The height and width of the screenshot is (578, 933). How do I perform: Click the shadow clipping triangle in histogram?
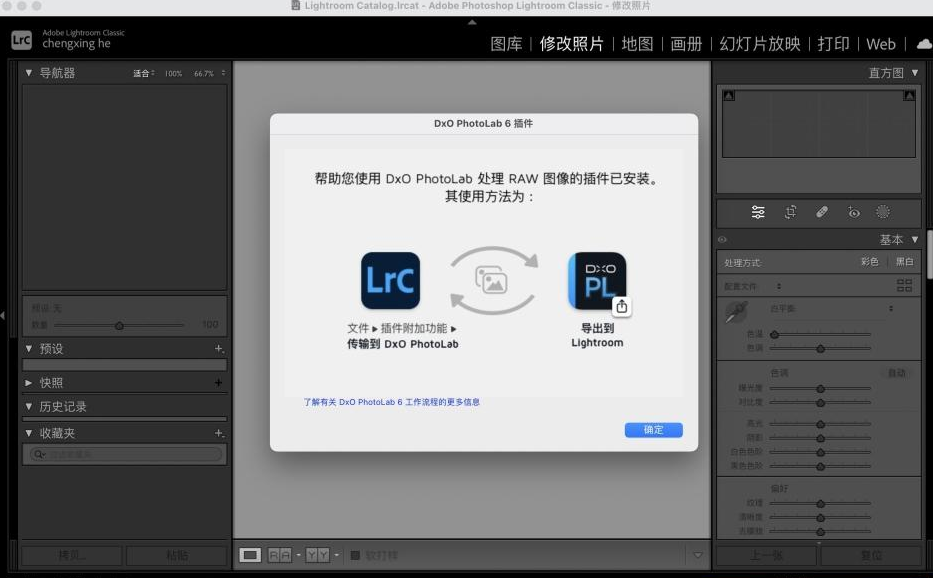pyautogui.click(x=729, y=95)
